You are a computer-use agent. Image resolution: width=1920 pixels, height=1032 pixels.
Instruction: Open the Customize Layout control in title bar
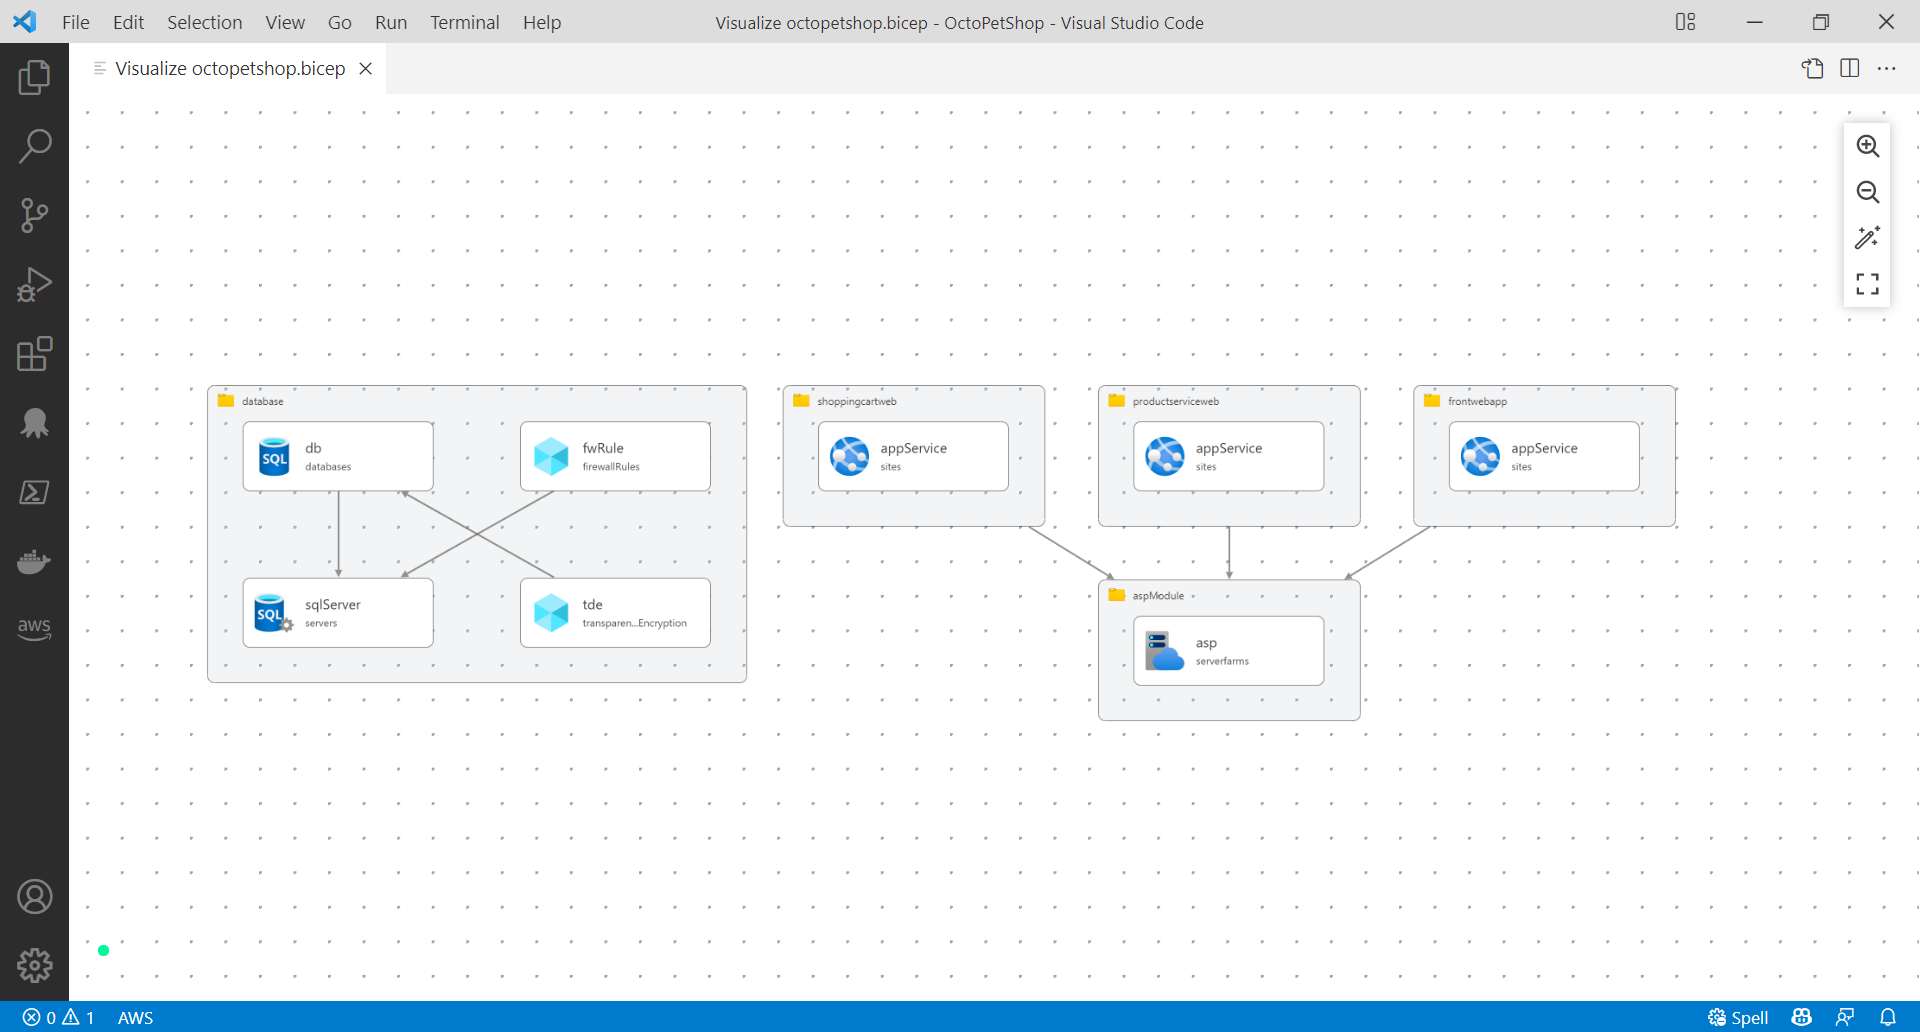(x=1686, y=21)
